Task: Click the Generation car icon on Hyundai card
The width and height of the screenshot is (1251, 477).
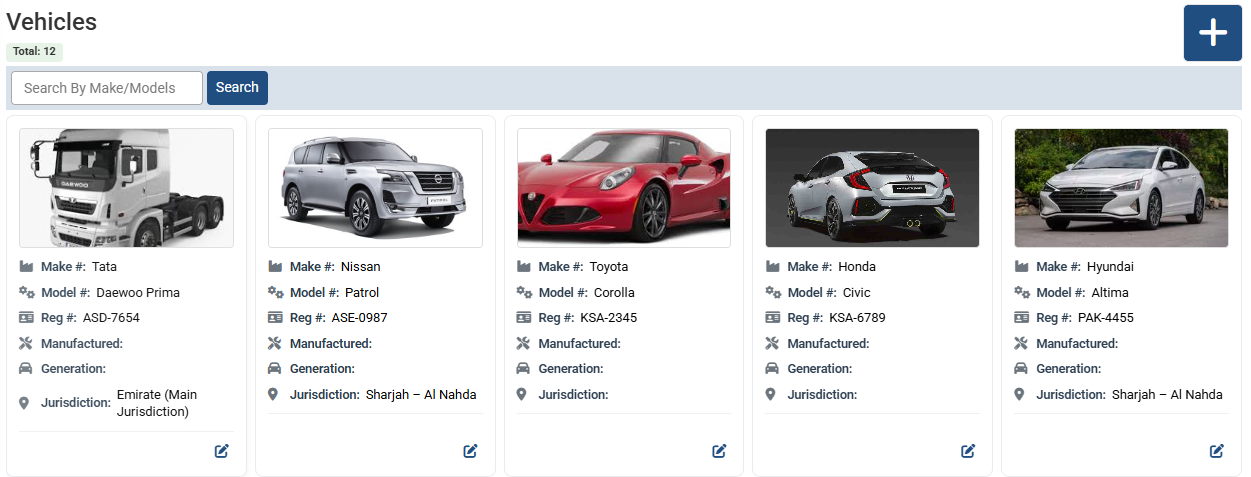Action: pyautogui.click(x=1021, y=369)
